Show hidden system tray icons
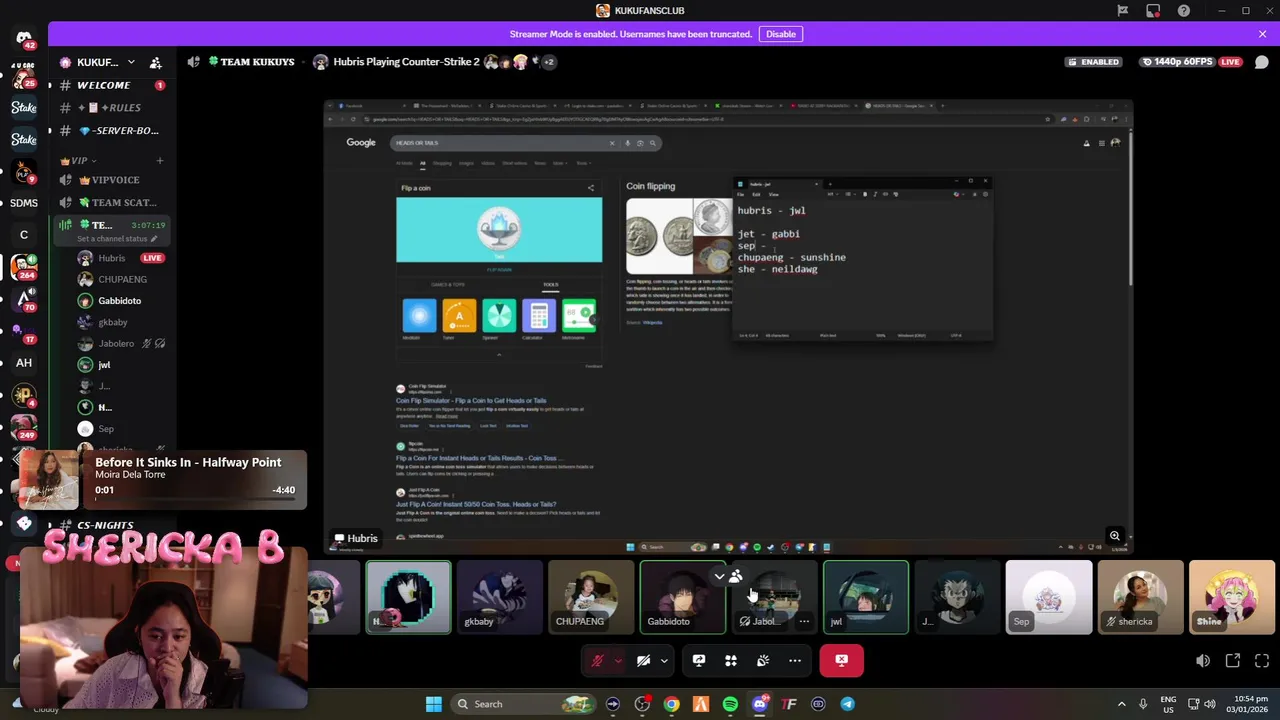The image size is (1280, 720). 1121,704
